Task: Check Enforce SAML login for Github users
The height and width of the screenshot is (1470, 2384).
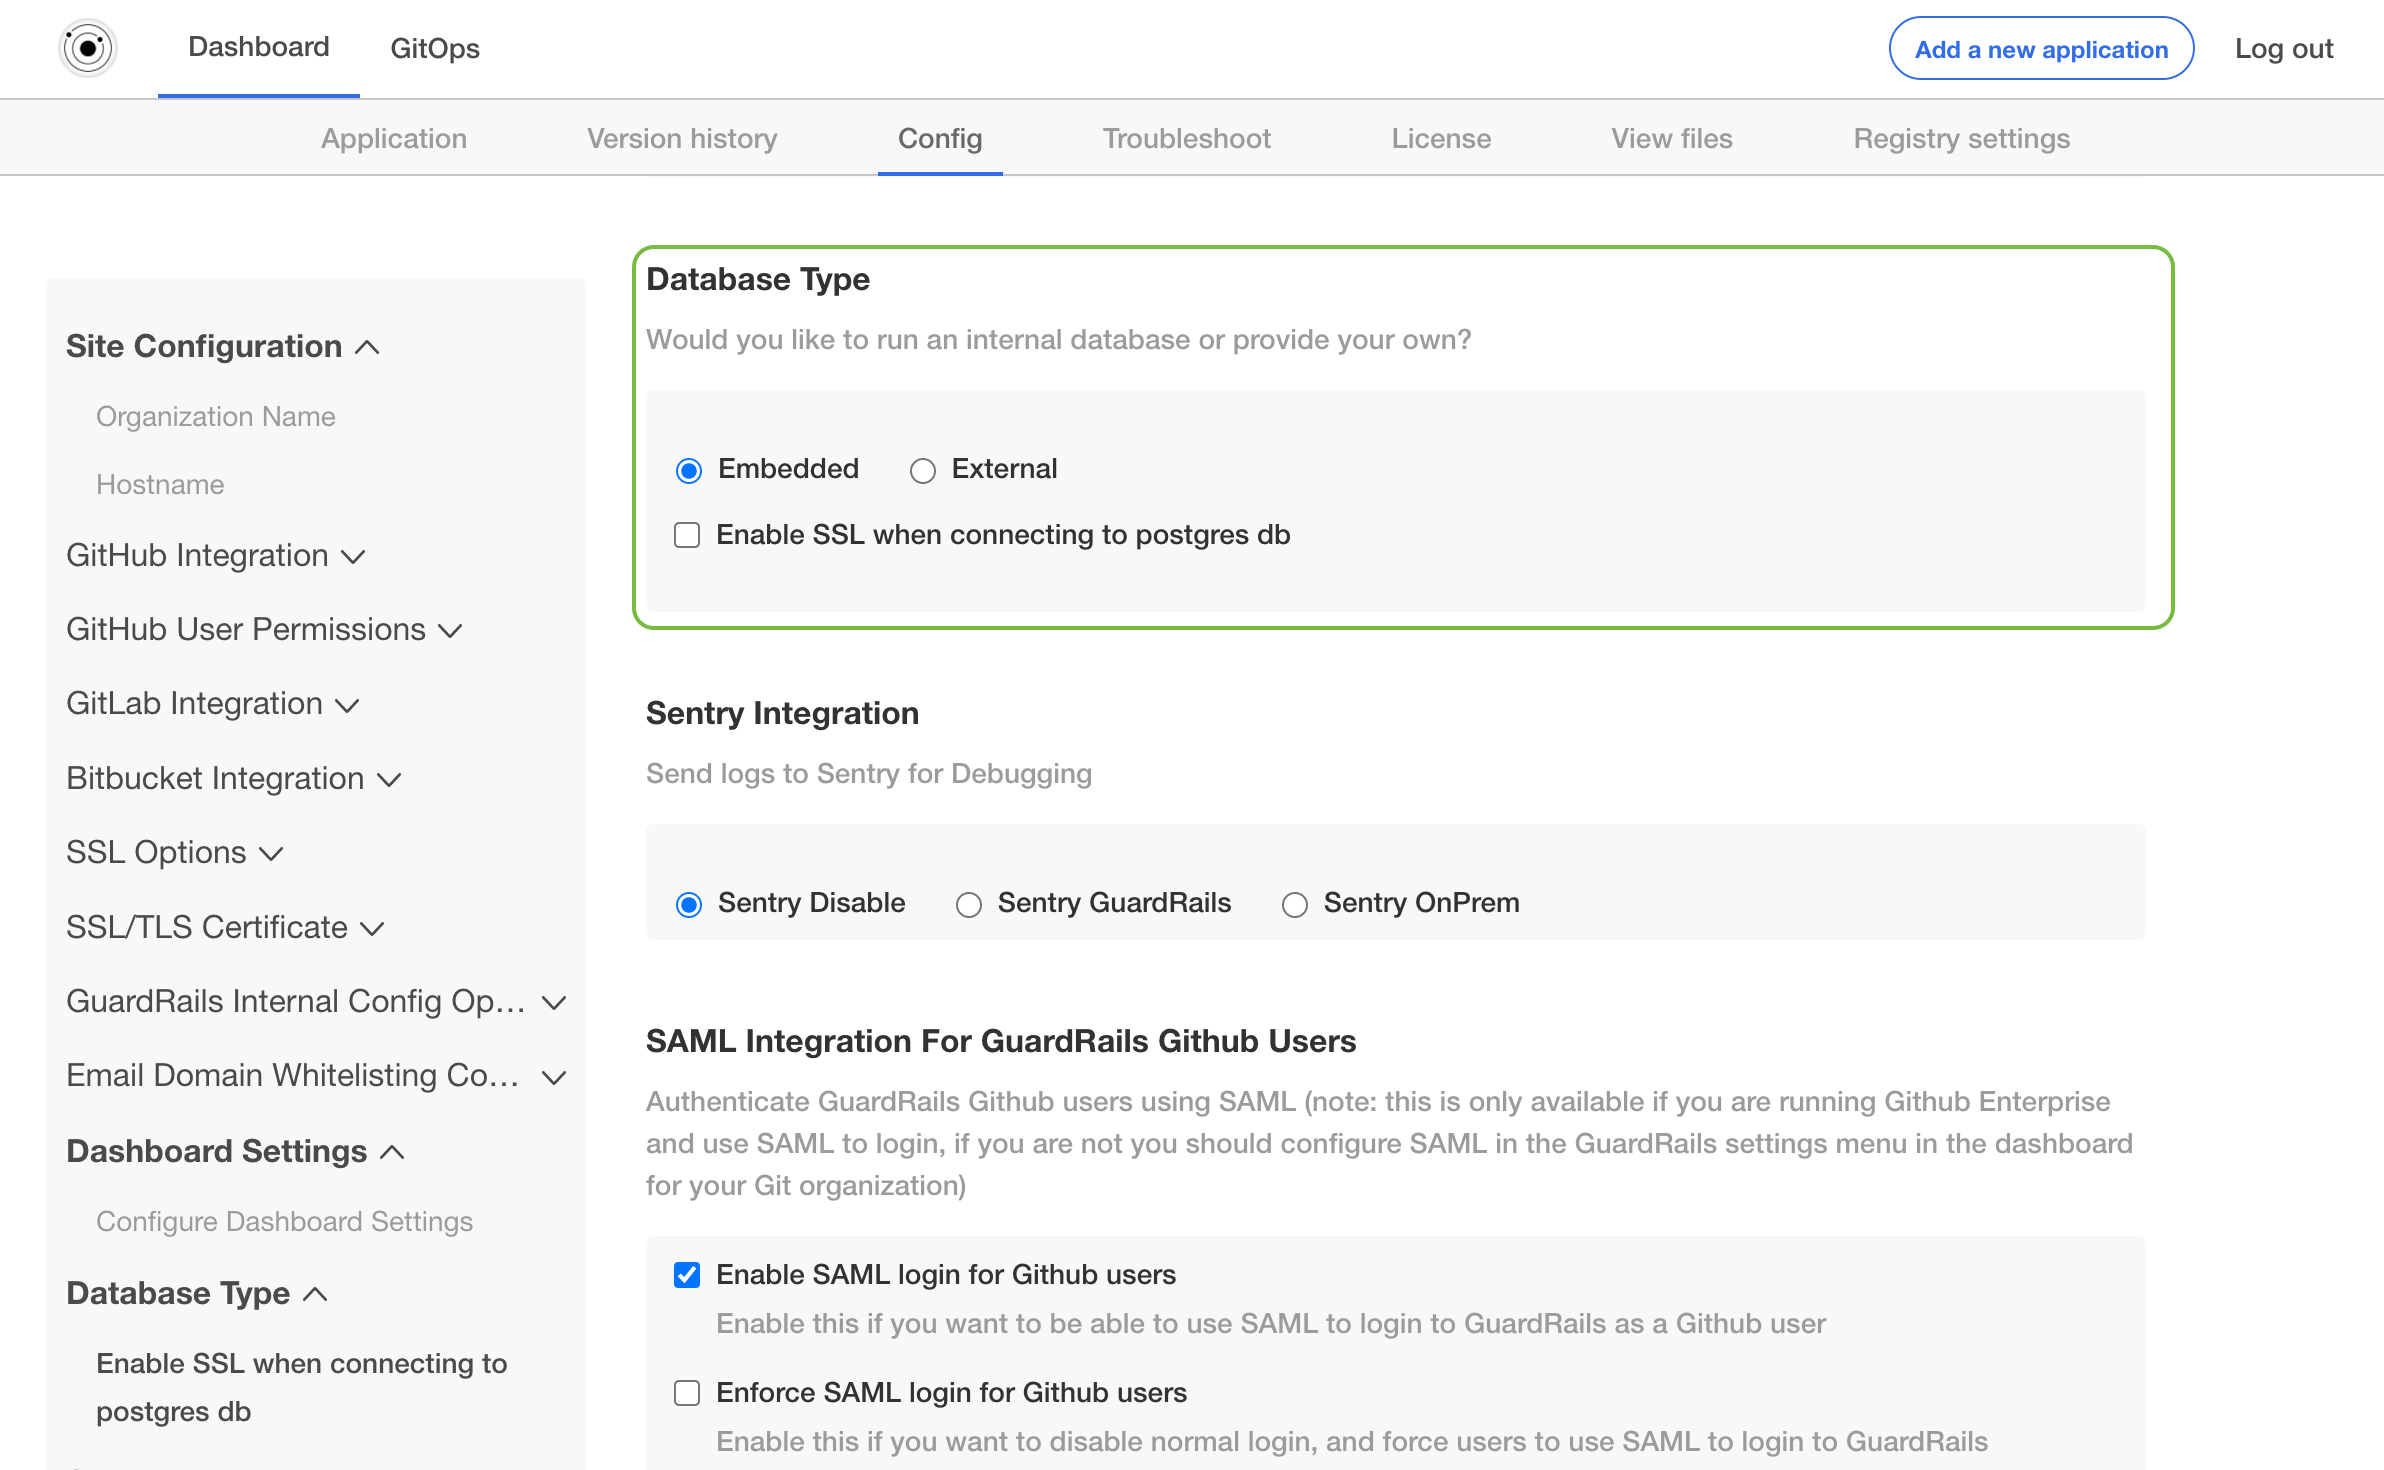Action: 687,1393
